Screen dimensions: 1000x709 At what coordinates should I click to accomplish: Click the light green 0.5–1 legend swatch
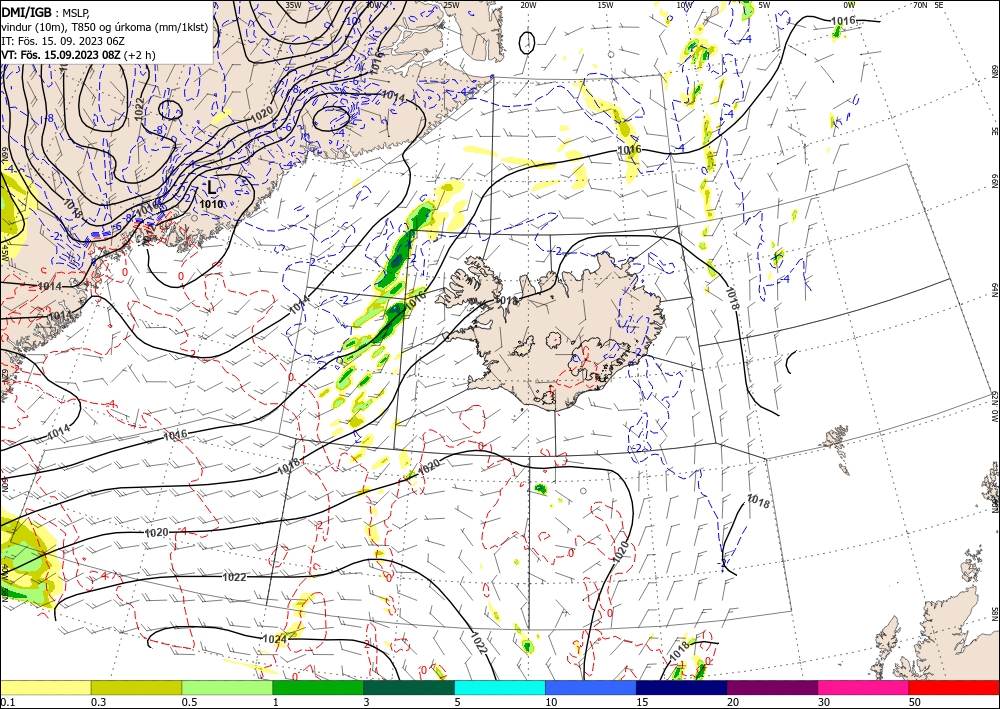pos(227,687)
